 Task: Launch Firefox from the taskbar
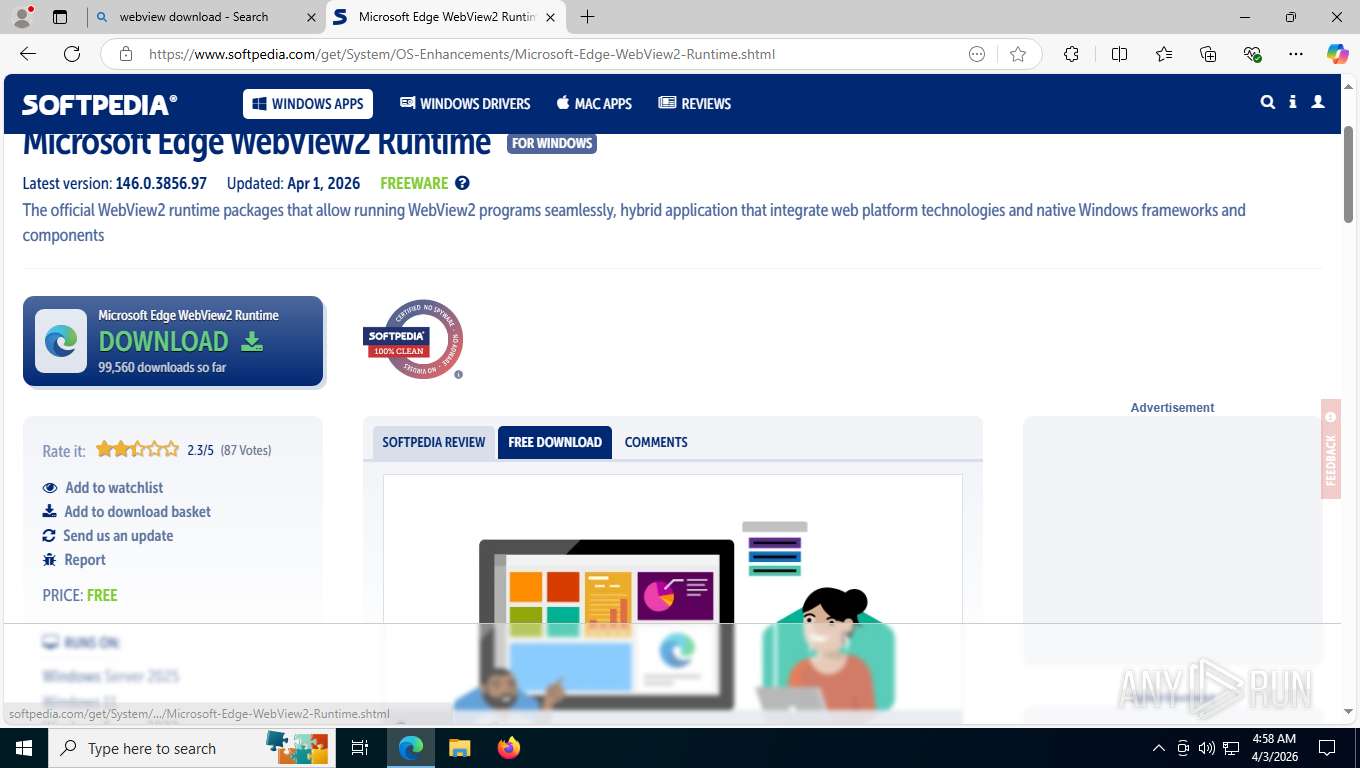point(509,748)
